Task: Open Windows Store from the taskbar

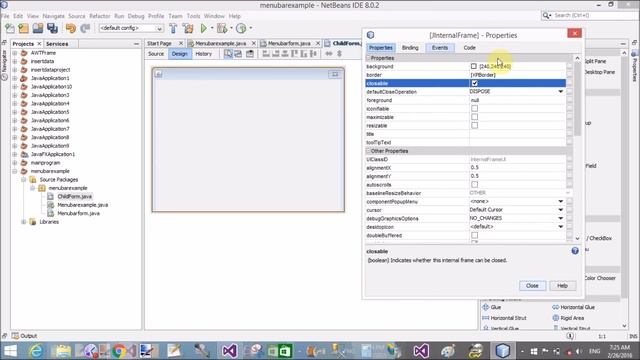Action: [285, 351]
